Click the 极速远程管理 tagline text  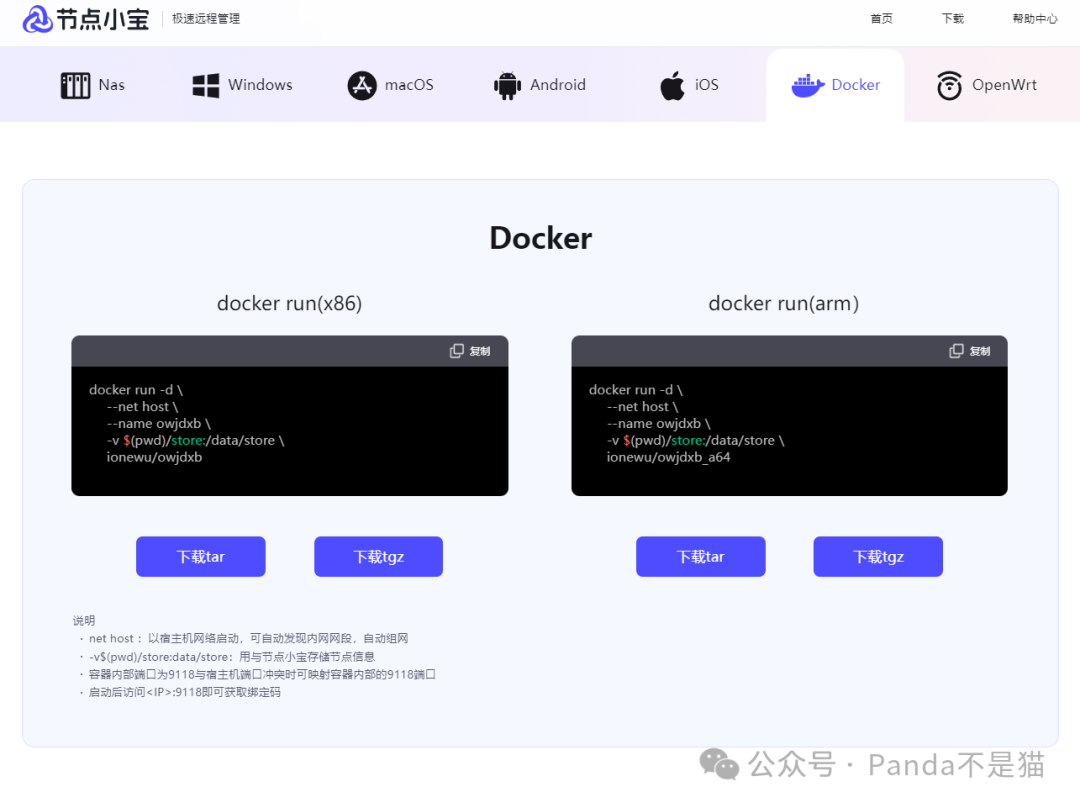(206, 19)
